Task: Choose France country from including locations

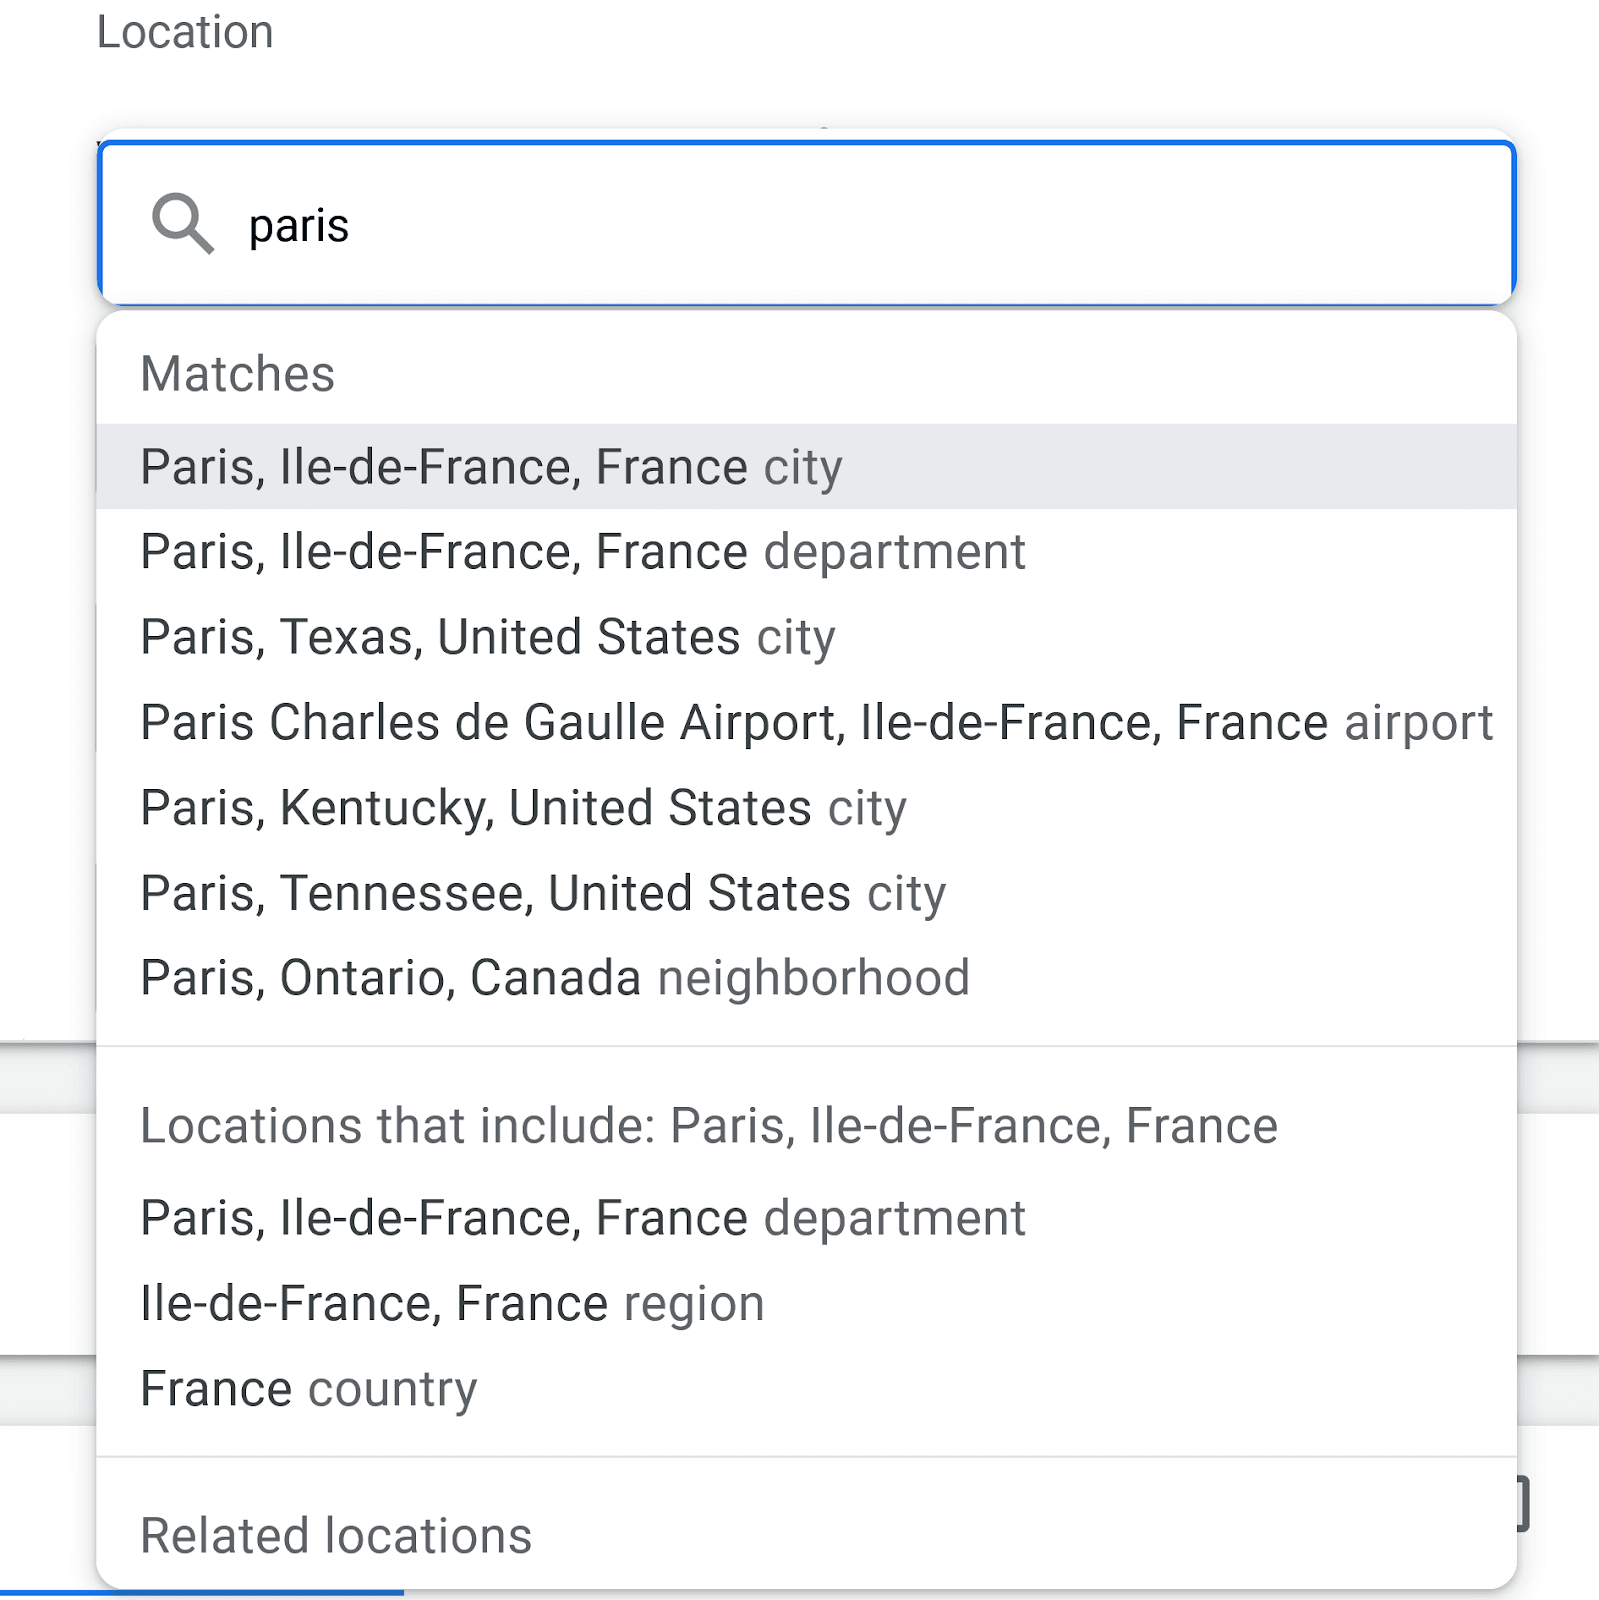Action: 308,1387
